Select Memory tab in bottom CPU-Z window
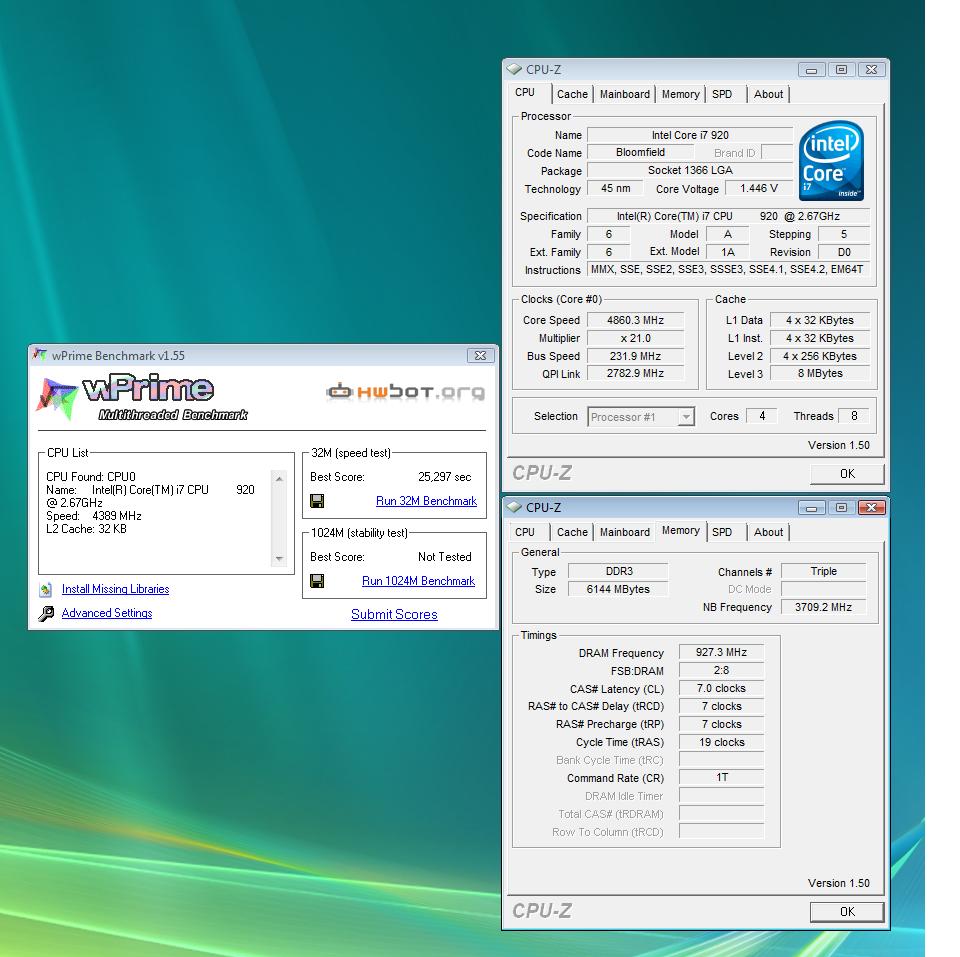Screen dimensions: 960x957 tap(680, 530)
